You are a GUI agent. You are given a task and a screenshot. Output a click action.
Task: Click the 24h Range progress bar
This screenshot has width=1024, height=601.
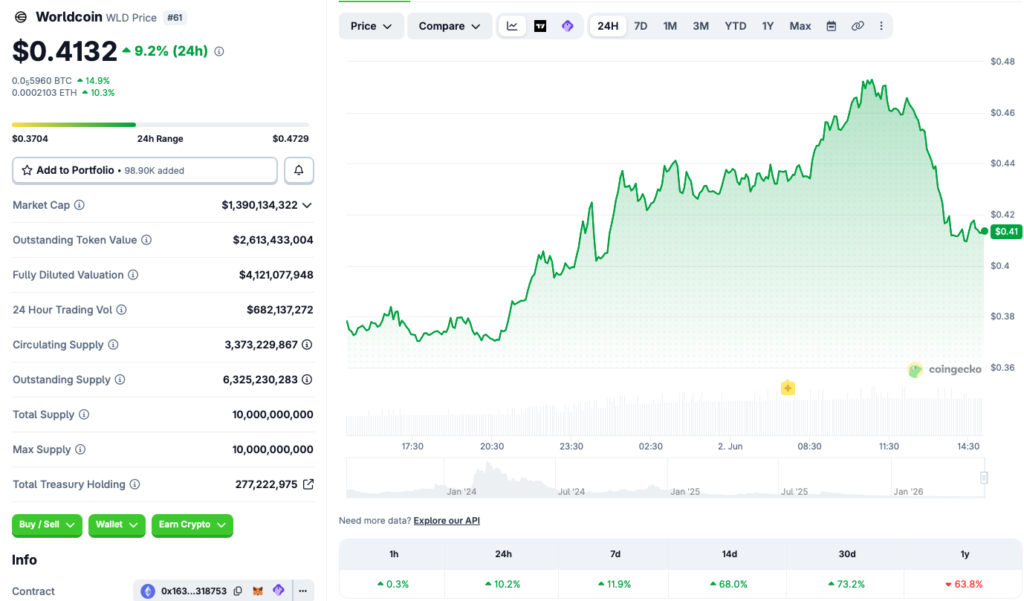161,124
